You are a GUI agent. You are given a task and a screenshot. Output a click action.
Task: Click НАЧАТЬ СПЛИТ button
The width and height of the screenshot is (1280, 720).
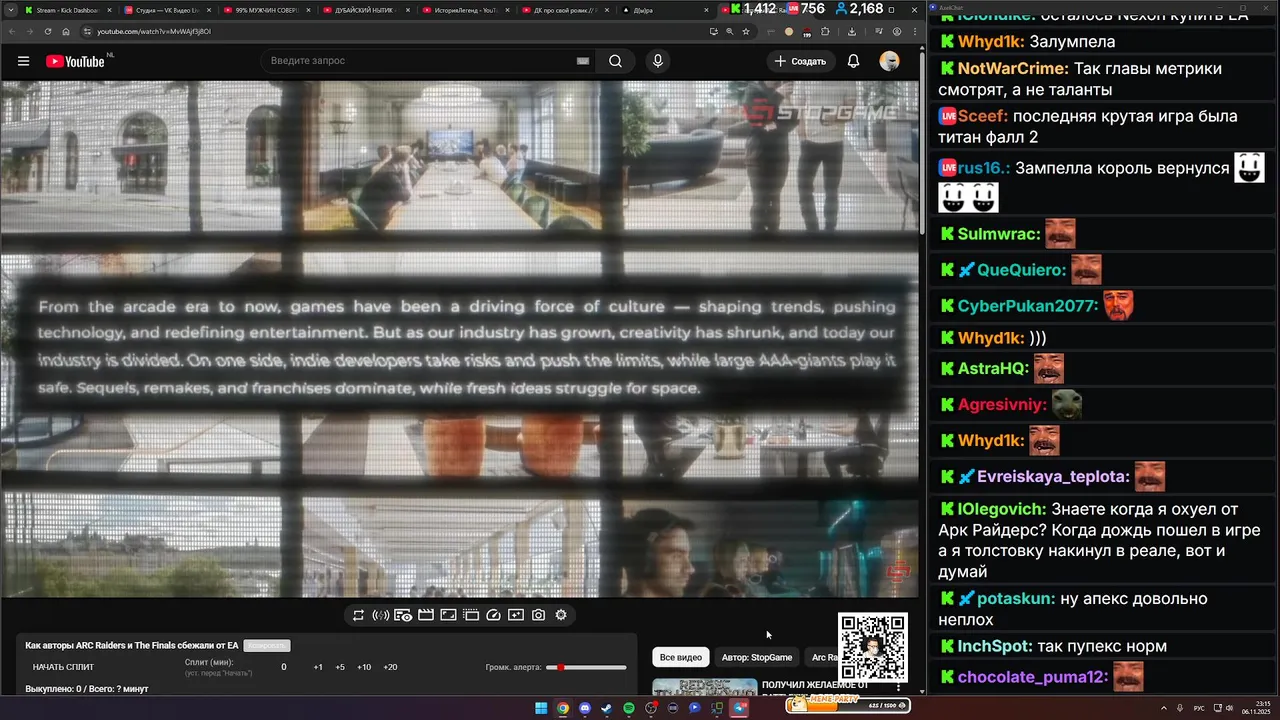point(63,667)
